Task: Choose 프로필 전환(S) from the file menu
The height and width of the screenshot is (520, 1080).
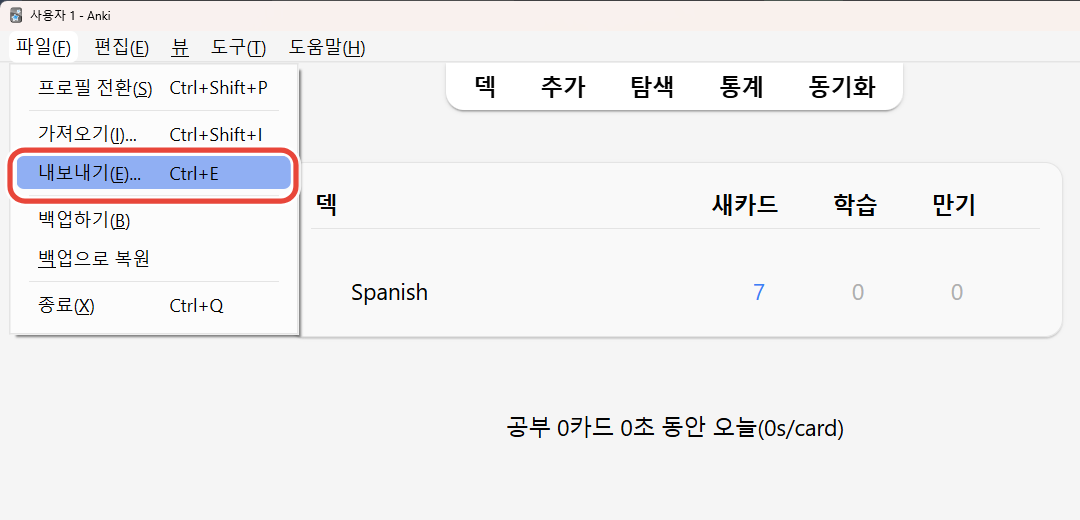Action: click(x=154, y=88)
